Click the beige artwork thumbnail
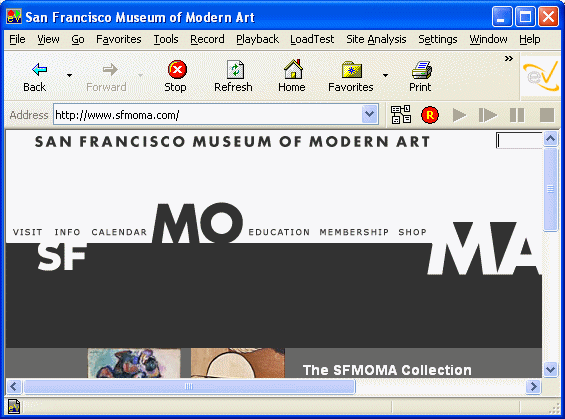 tap(237, 363)
